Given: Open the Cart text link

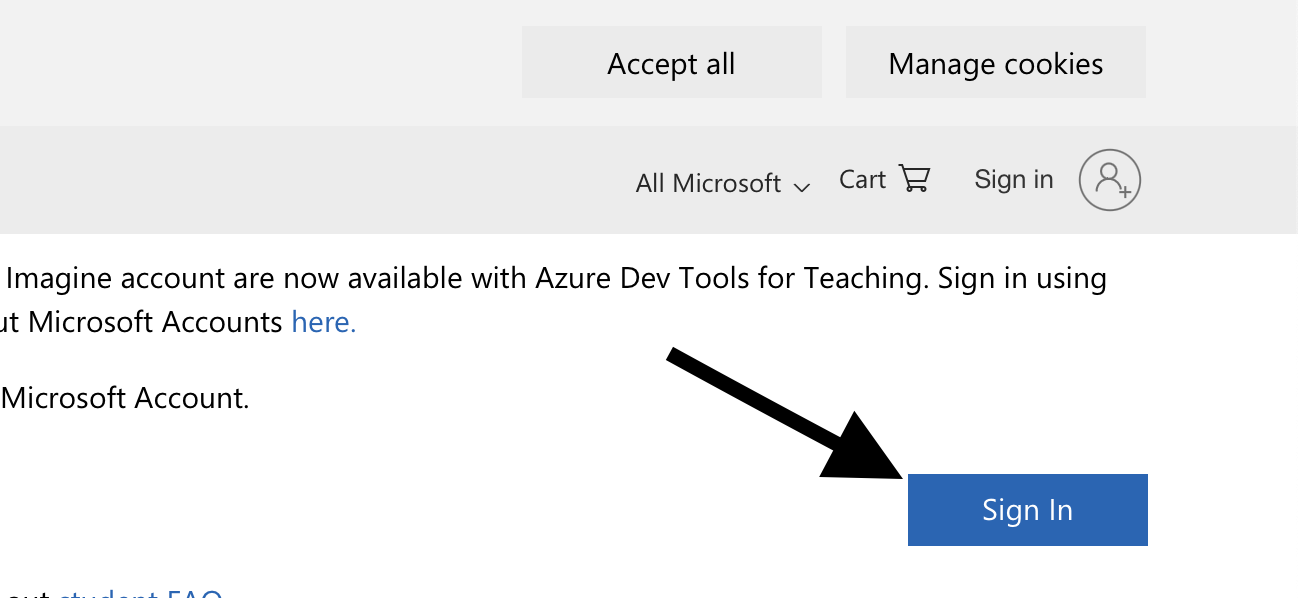Looking at the screenshot, I should [x=862, y=180].
